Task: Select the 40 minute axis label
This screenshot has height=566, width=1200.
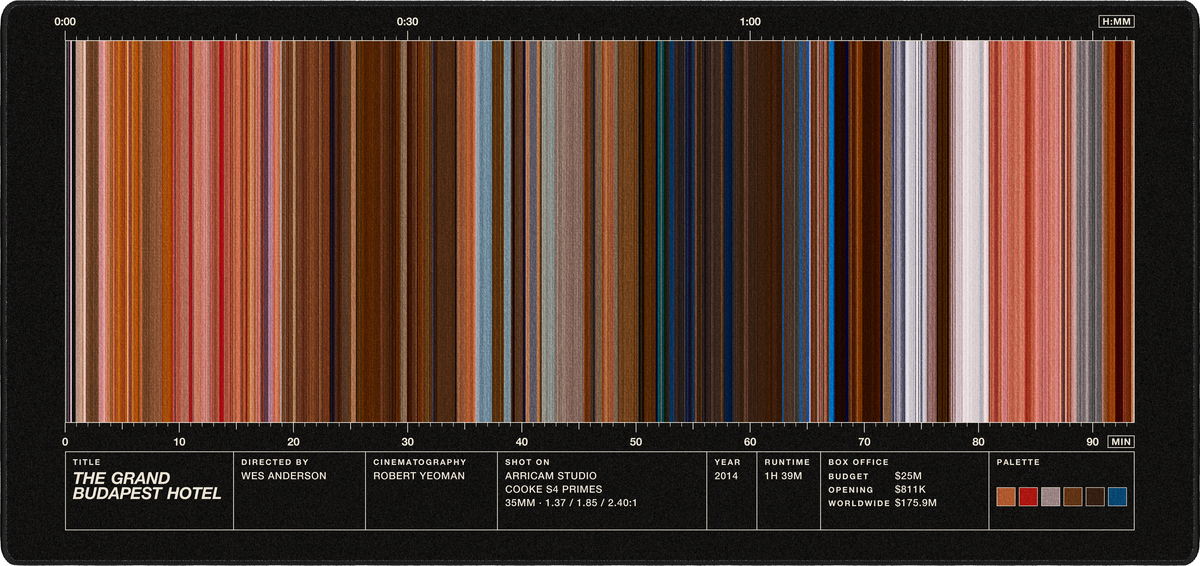Action: tap(521, 441)
